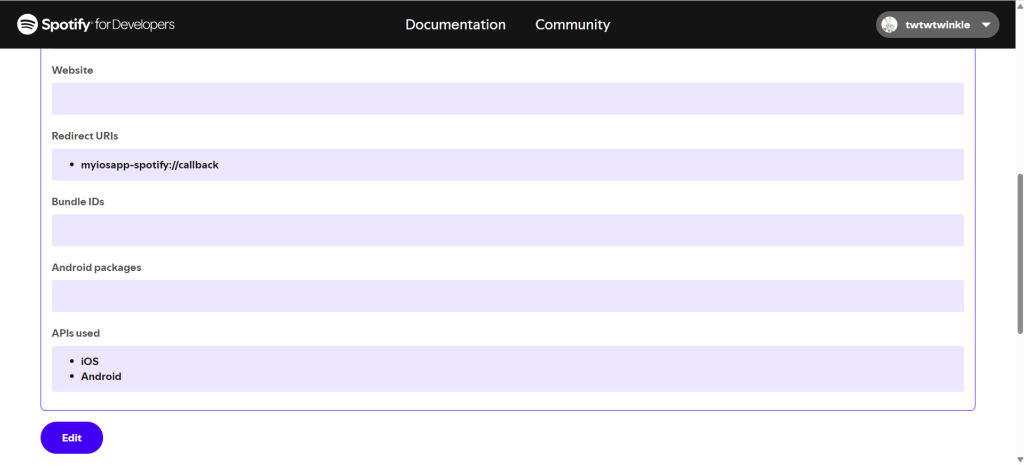Click the twtwtwinkle username text

point(937,25)
